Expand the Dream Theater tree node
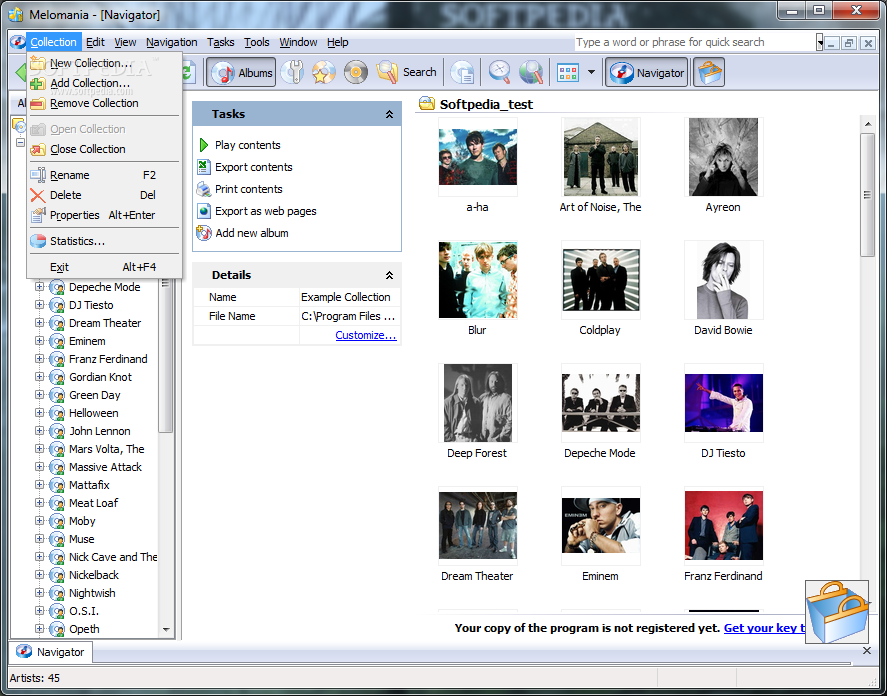The height and width of the screenshot is (696, 887). tap(39, 323)
